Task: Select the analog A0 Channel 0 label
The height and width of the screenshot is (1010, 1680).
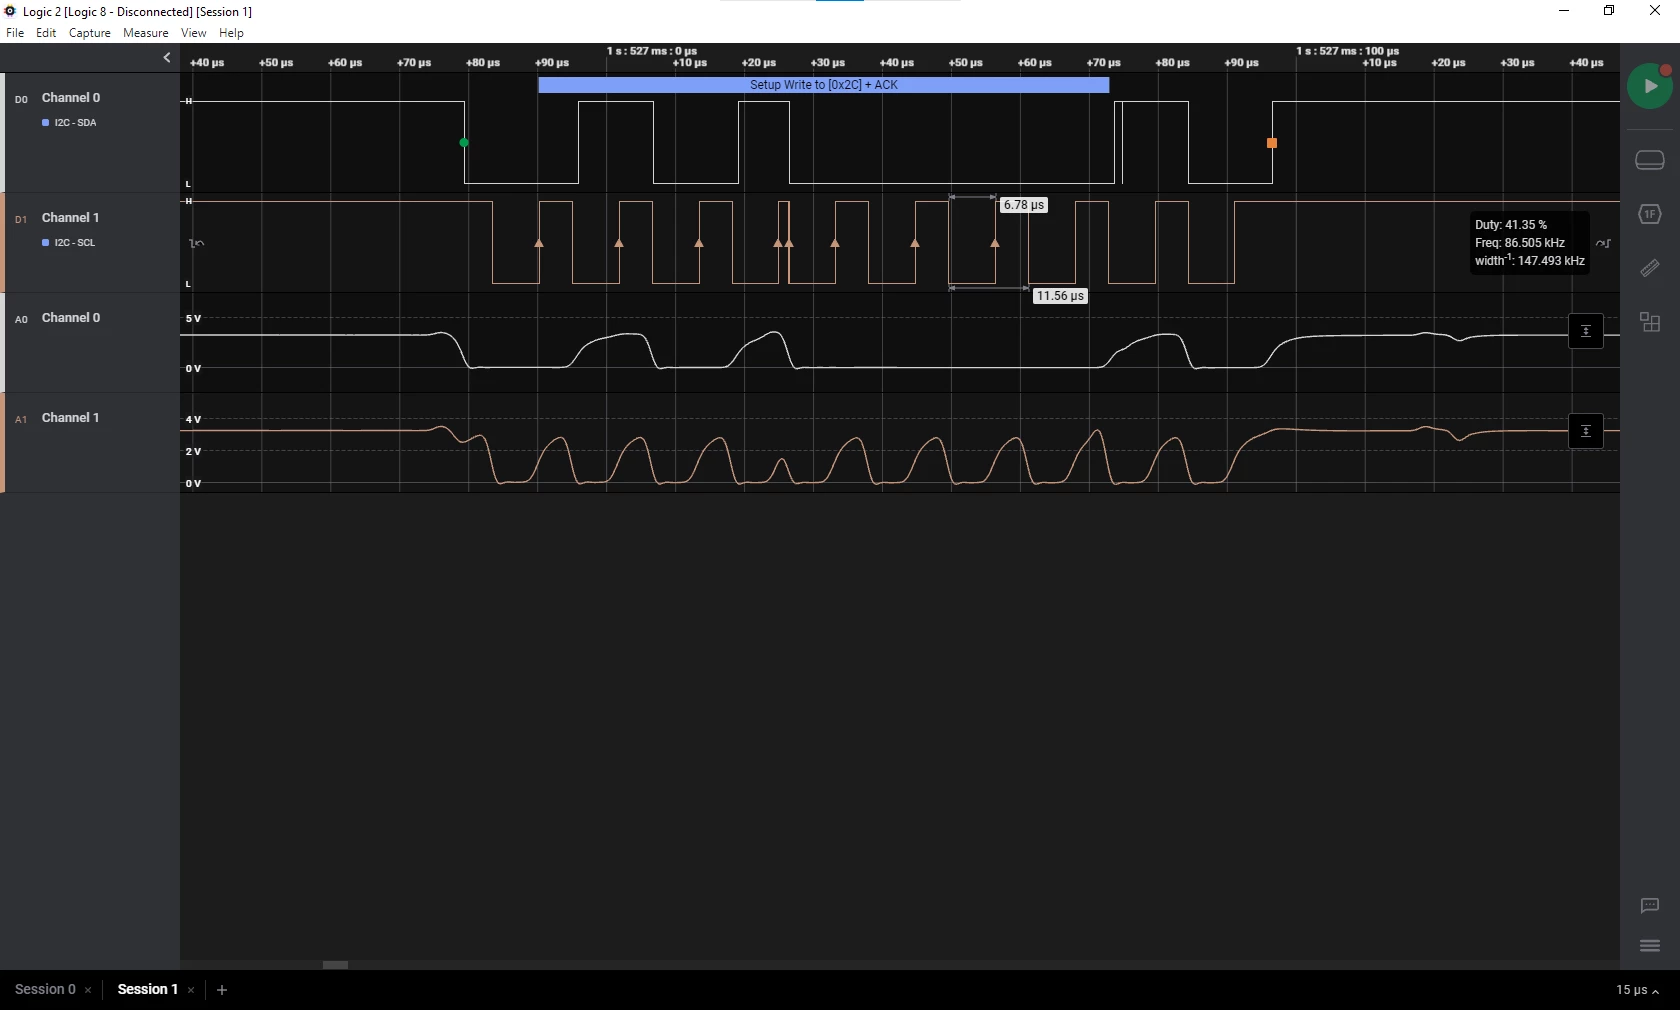Action: (71, 318)
